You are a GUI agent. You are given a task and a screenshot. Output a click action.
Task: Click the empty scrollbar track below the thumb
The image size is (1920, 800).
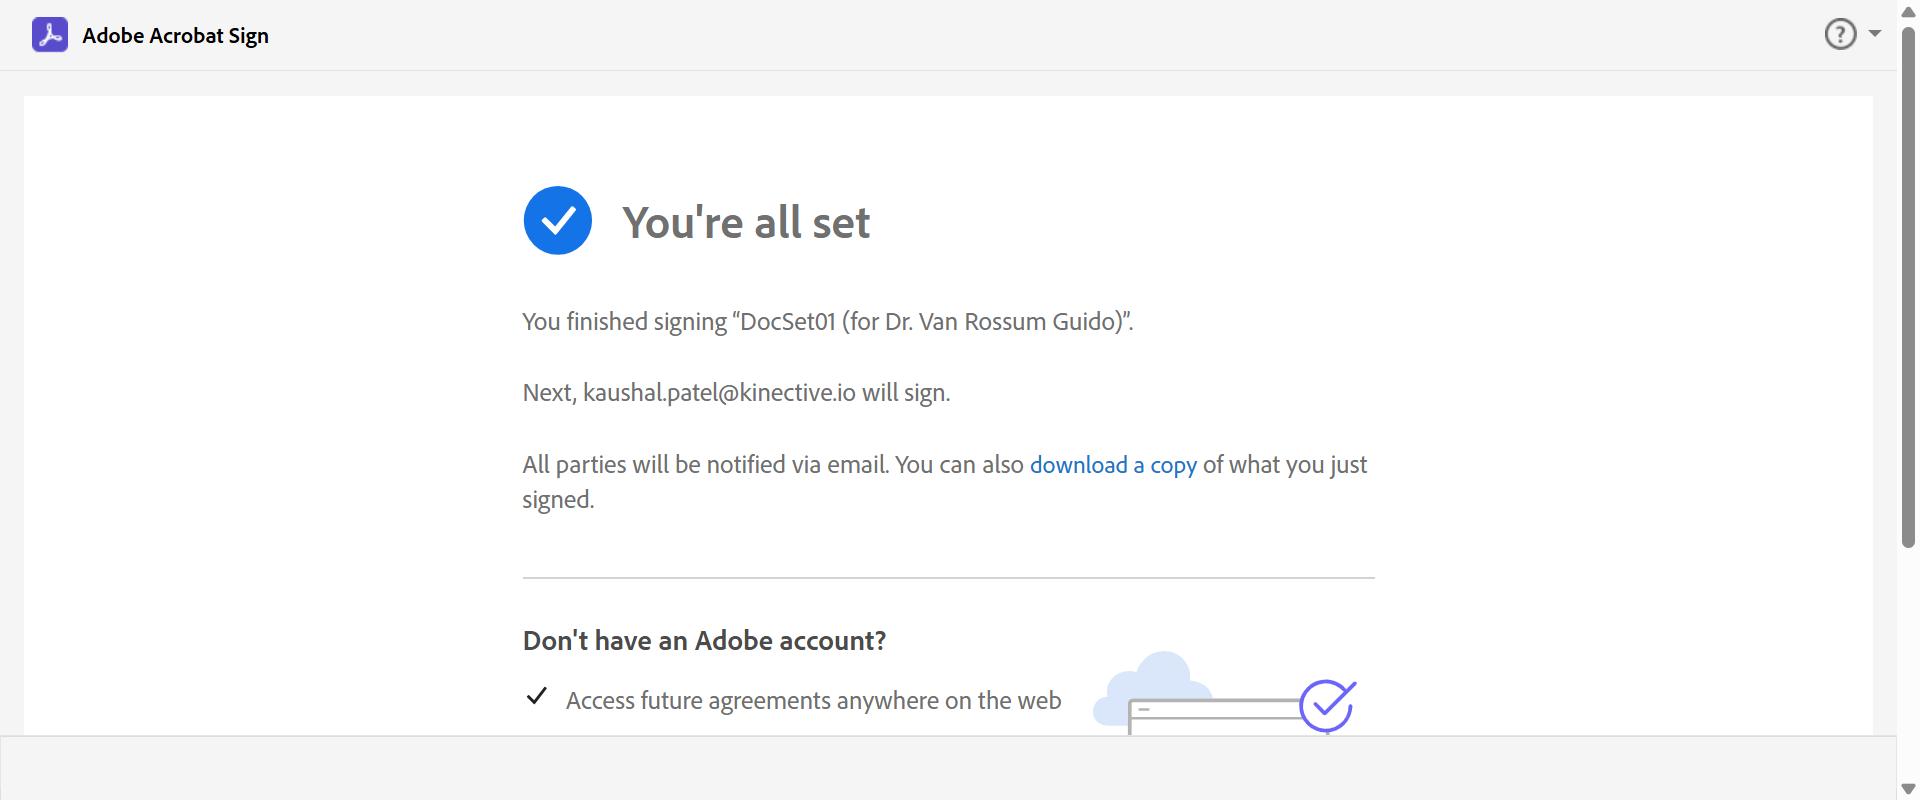[1908, 660]
